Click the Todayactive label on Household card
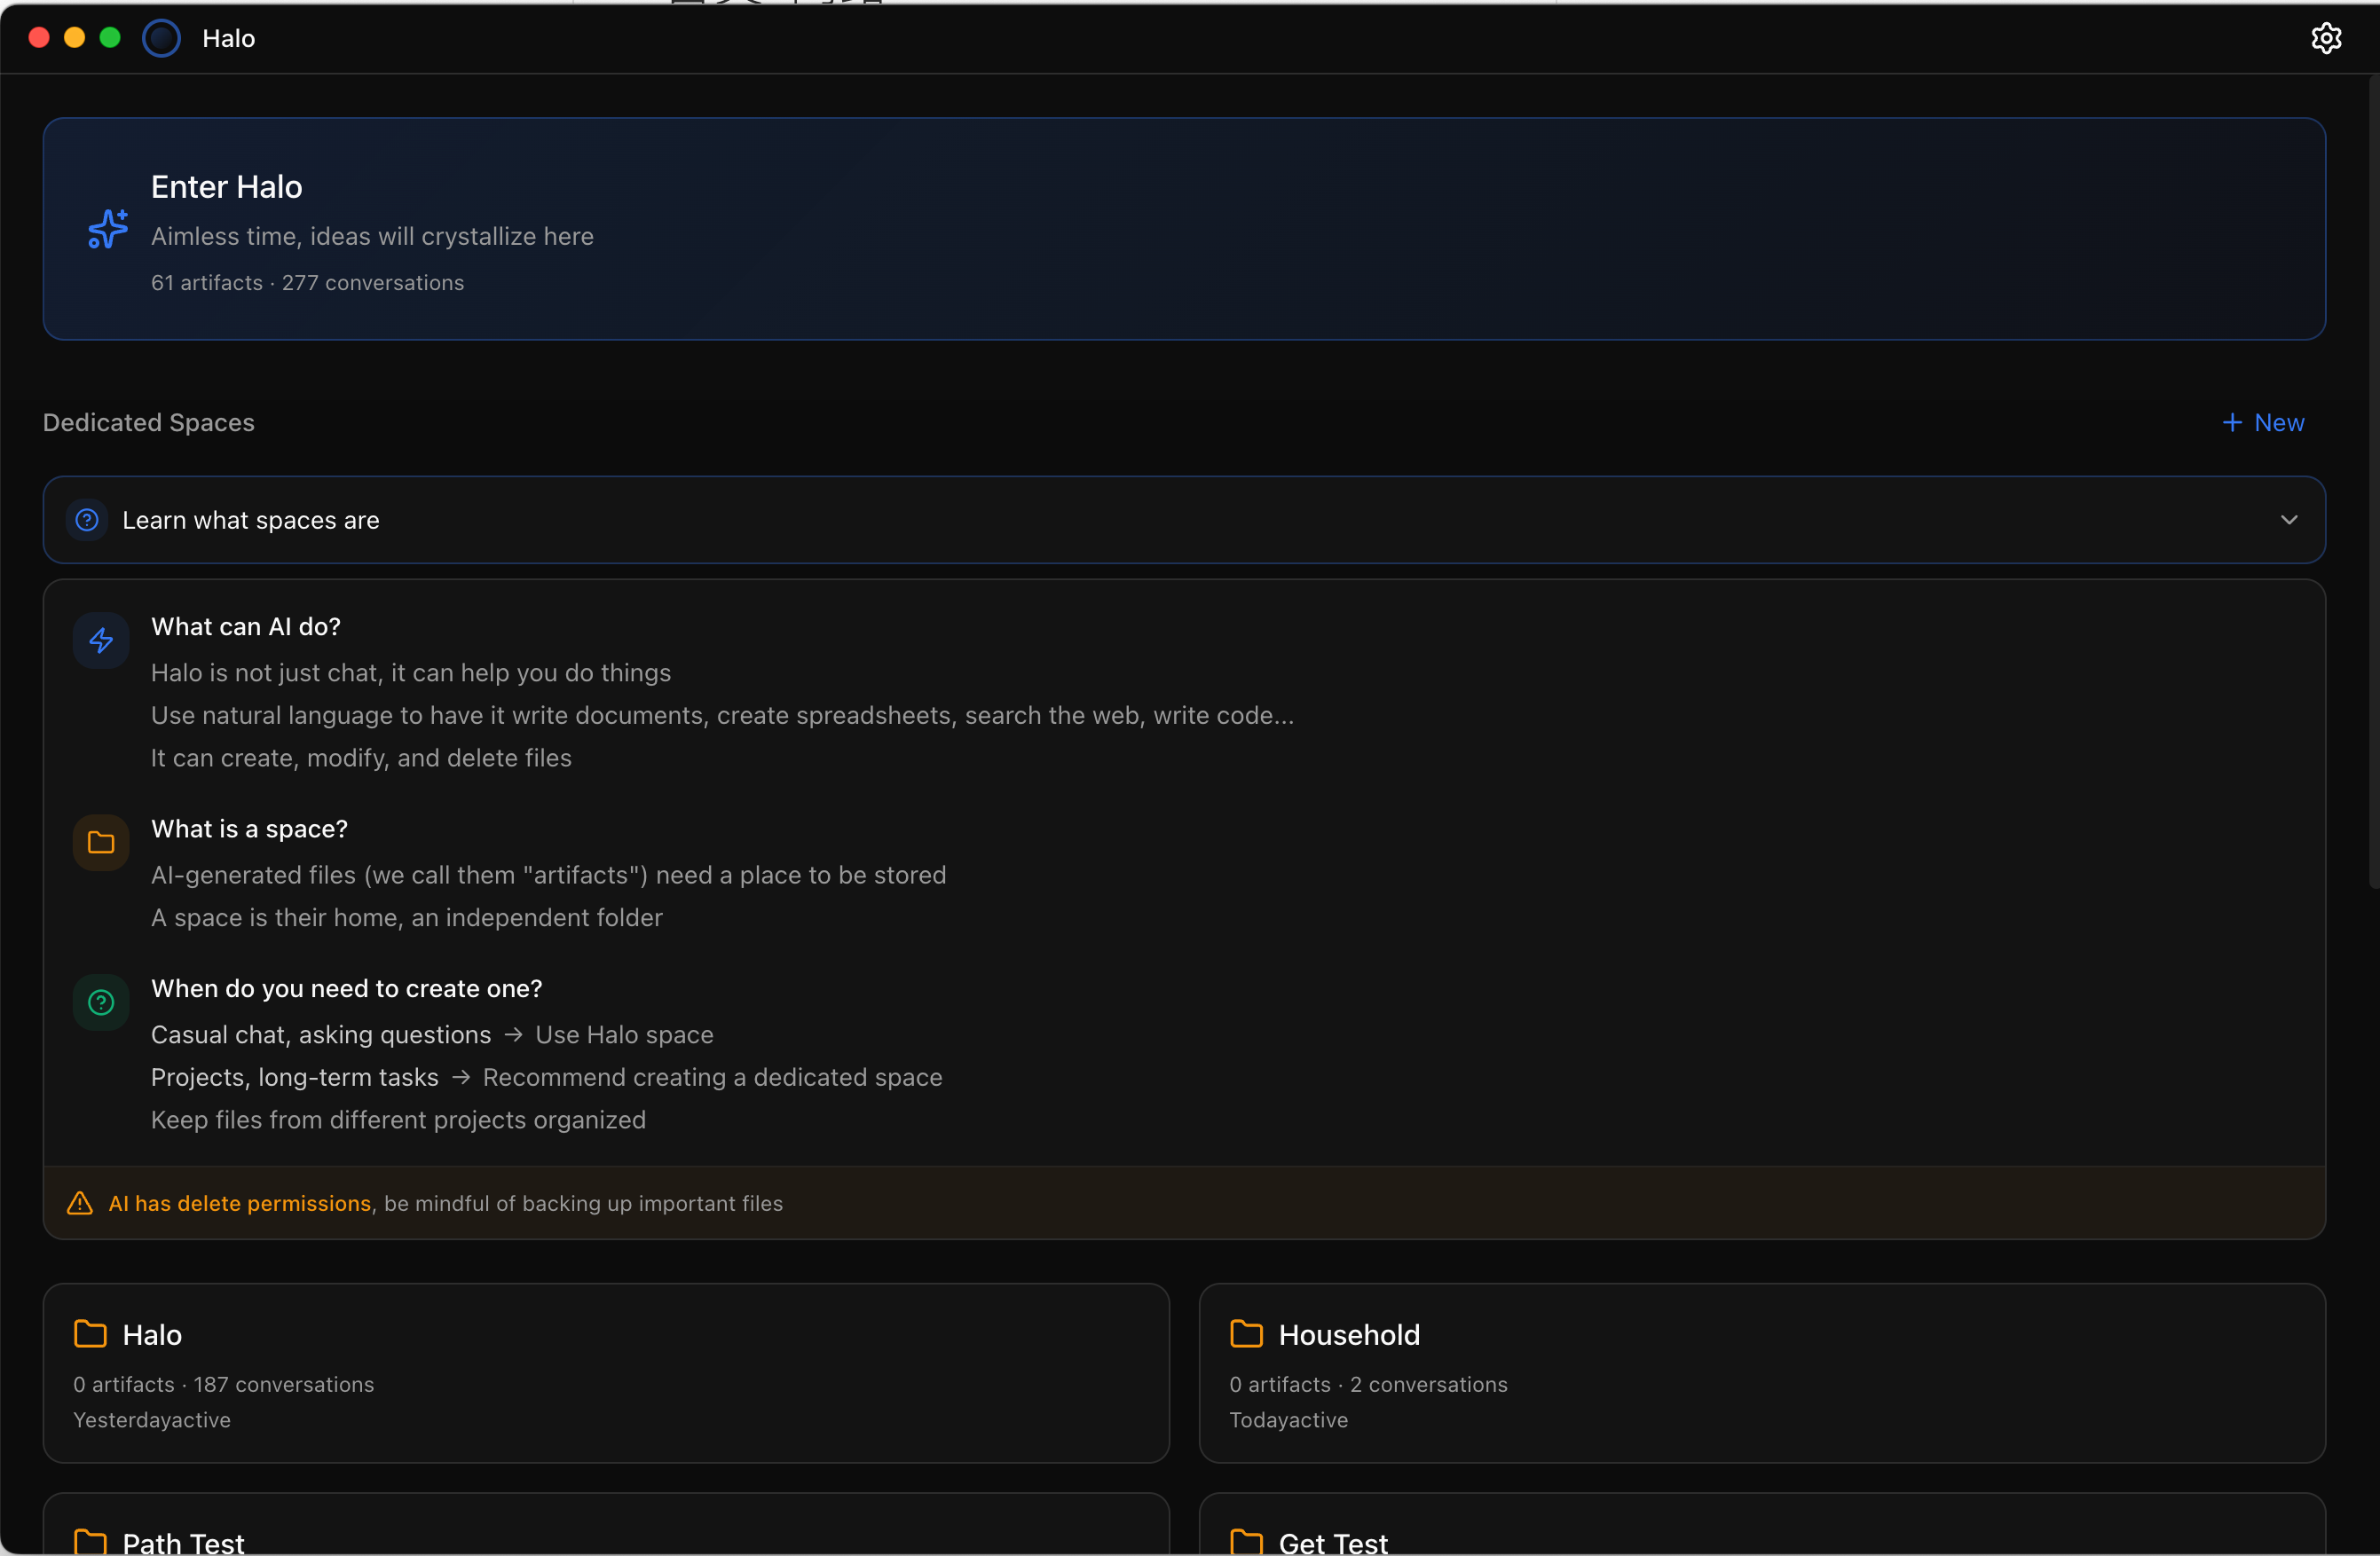Viewport: 2380px width, 1556px height. [1289, 1421]
